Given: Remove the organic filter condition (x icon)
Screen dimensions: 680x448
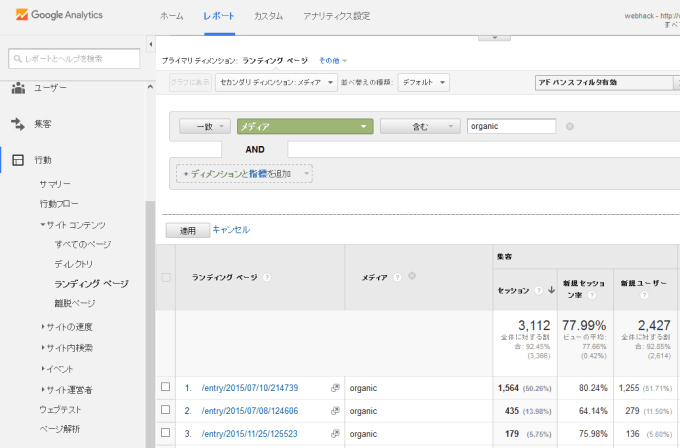Looking at the screenshot, I should pos(570,127).
